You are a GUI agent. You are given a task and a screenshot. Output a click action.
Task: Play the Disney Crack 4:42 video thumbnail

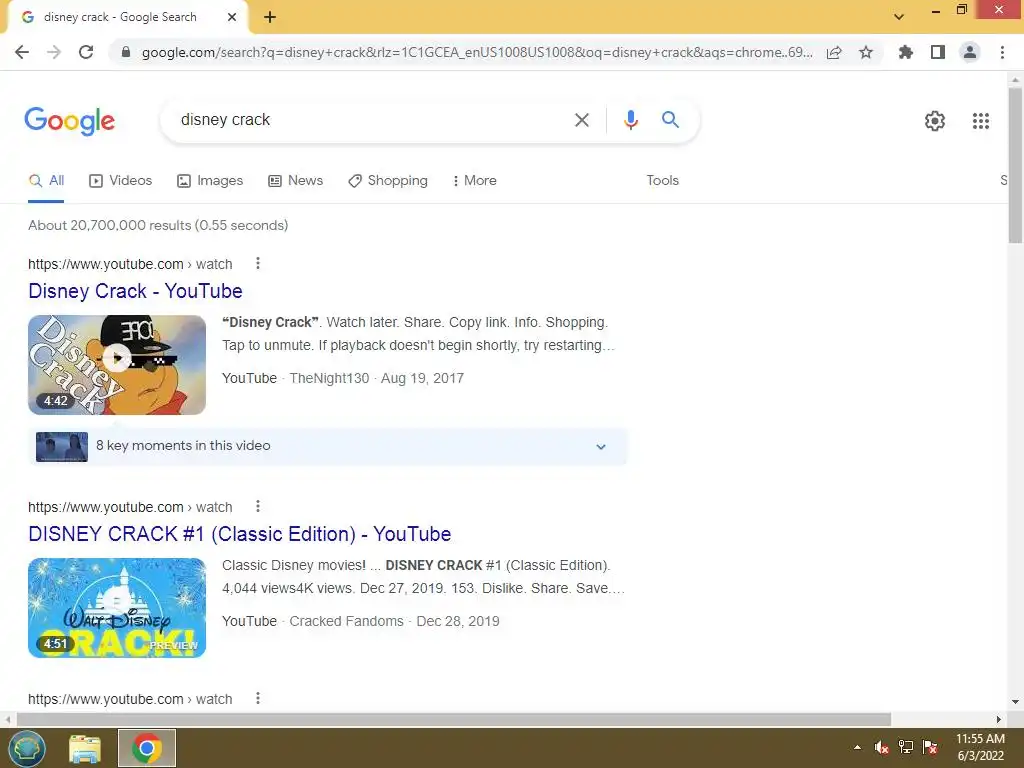click(x=117, y=365)
